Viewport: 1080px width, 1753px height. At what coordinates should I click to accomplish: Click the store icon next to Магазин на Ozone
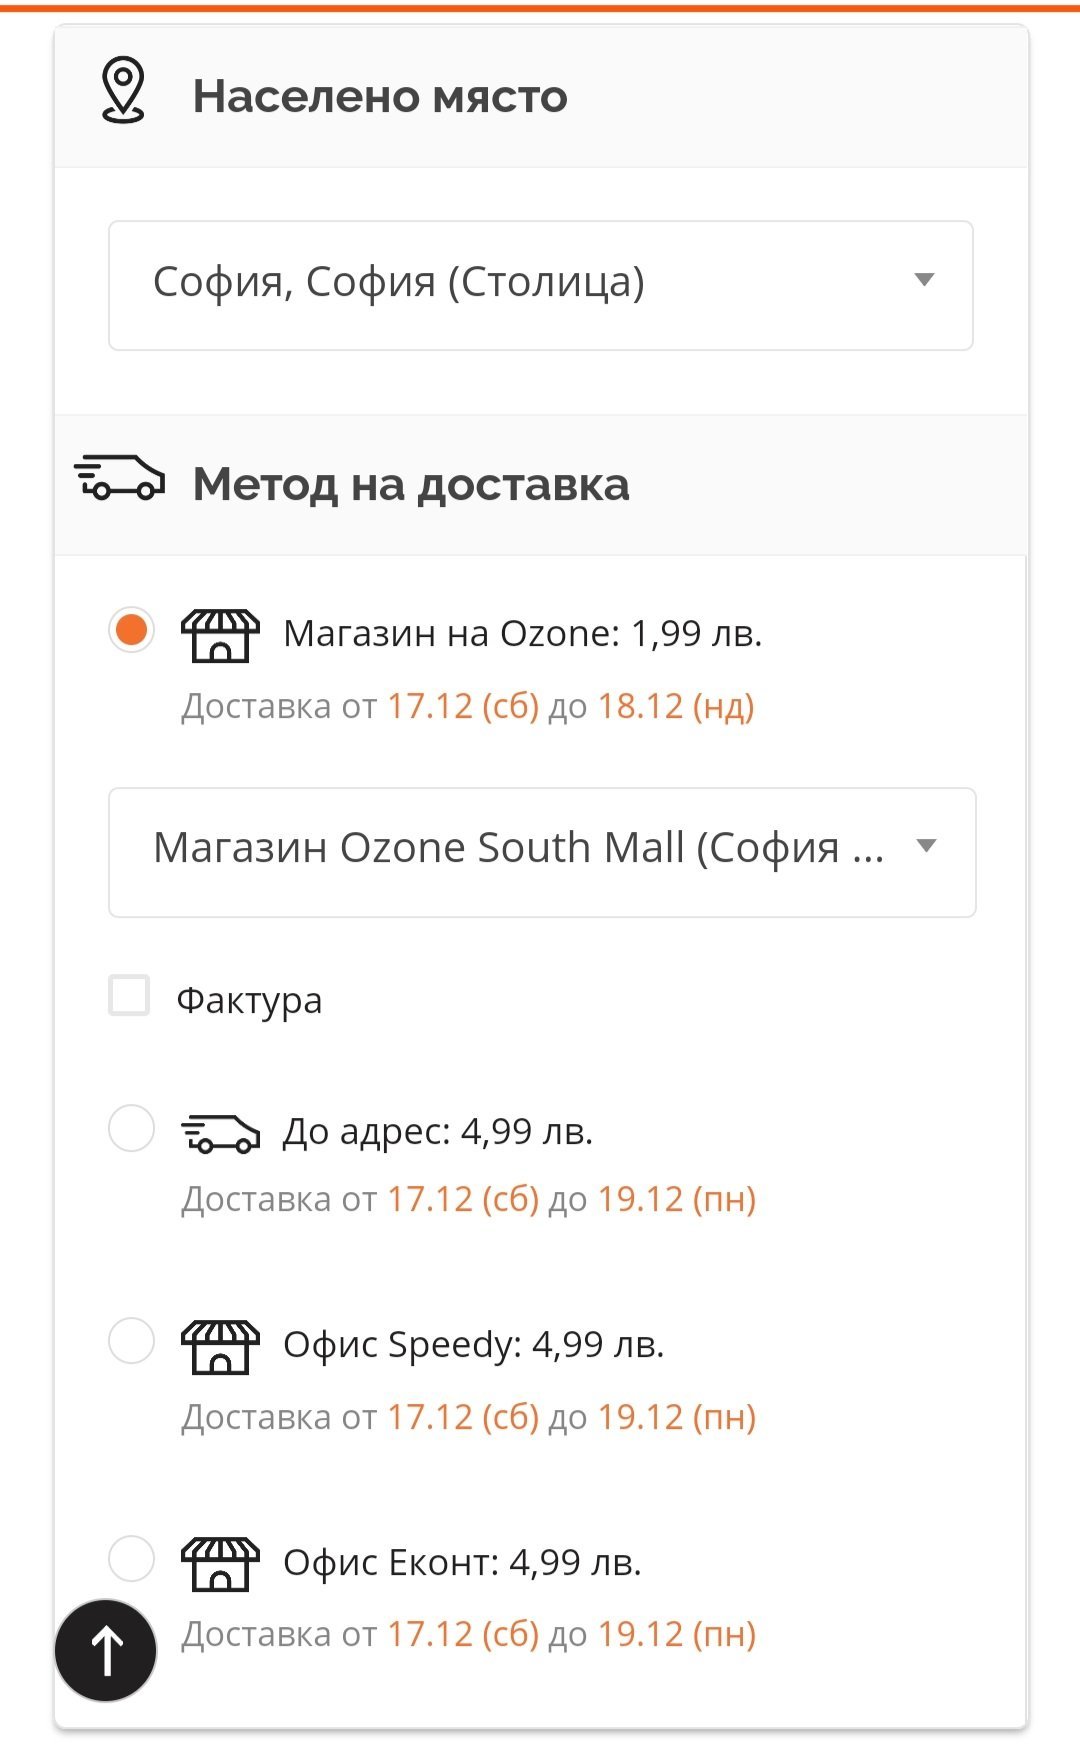(220, 636)
